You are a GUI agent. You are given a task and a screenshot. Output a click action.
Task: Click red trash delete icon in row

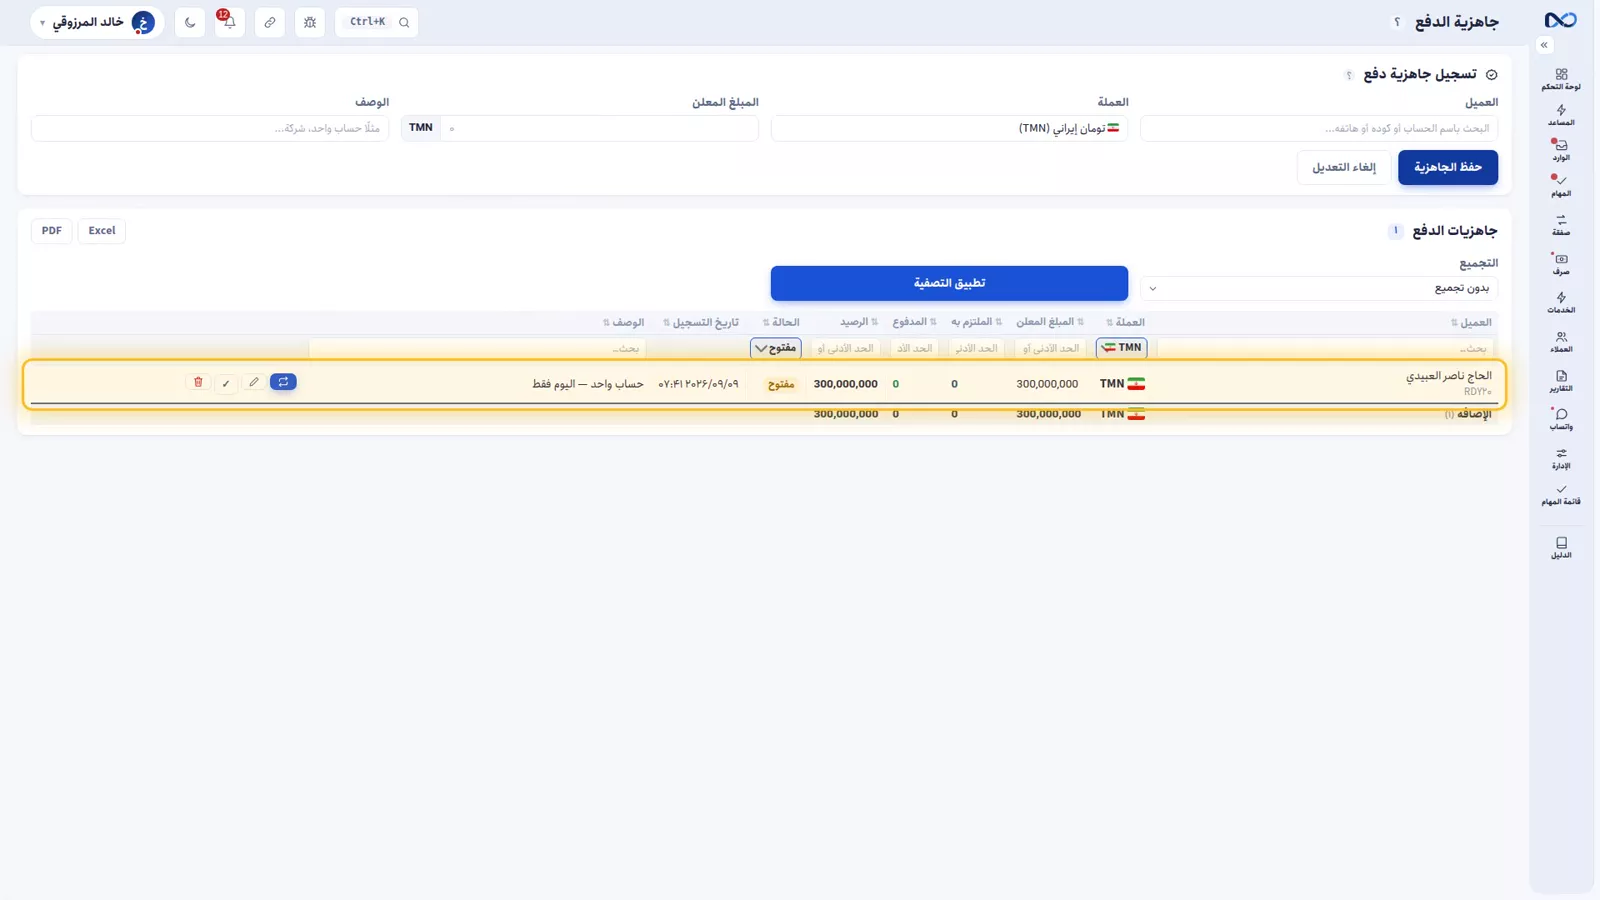[198, 382]
